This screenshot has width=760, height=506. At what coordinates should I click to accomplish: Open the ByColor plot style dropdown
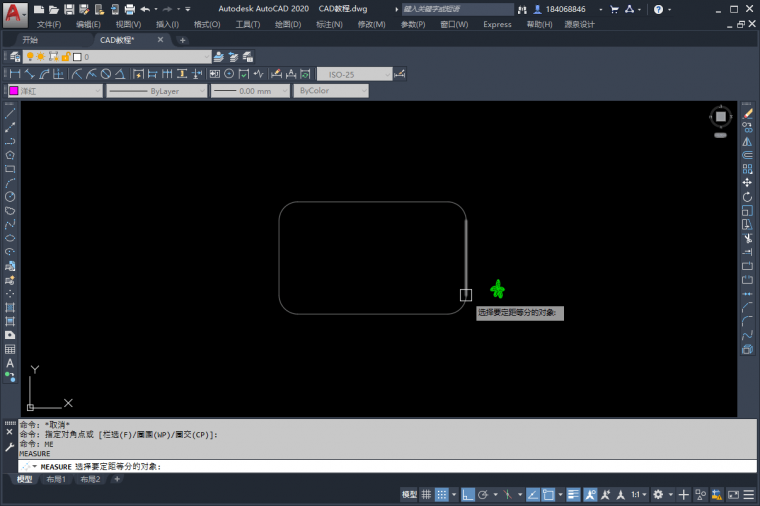331,91
